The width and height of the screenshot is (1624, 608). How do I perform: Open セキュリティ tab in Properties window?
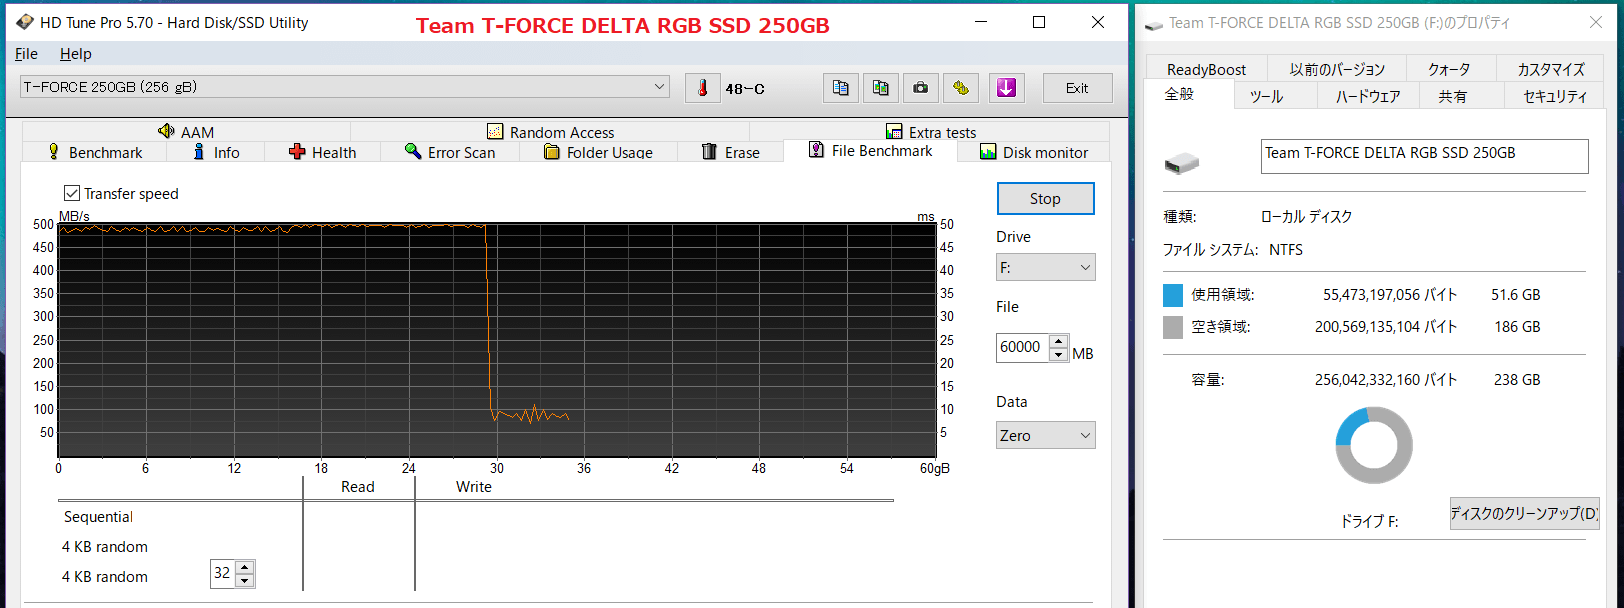coord(1555,96)
